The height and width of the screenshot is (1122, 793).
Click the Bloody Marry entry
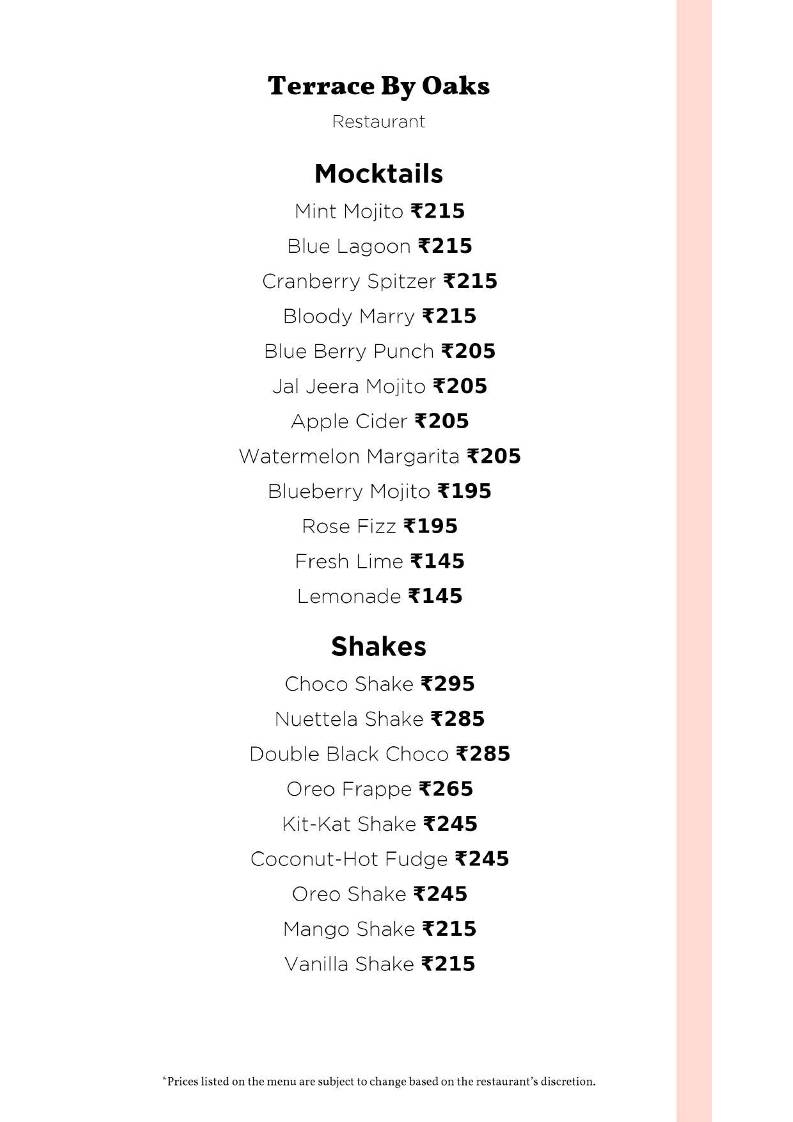tap(379, 317)
